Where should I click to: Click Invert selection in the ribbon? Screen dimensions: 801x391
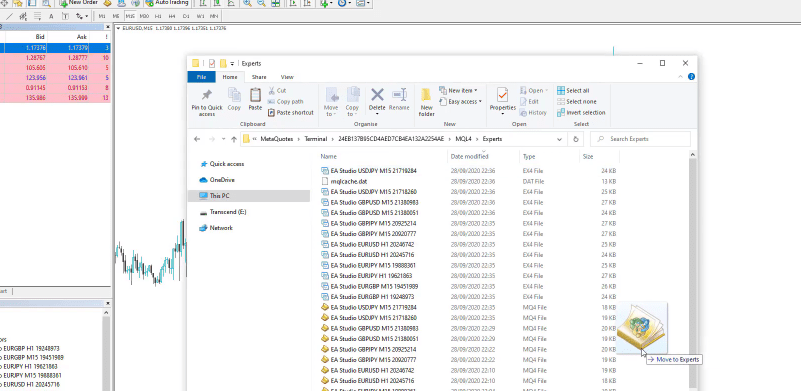pyautogui.click(x=581, y=112)
